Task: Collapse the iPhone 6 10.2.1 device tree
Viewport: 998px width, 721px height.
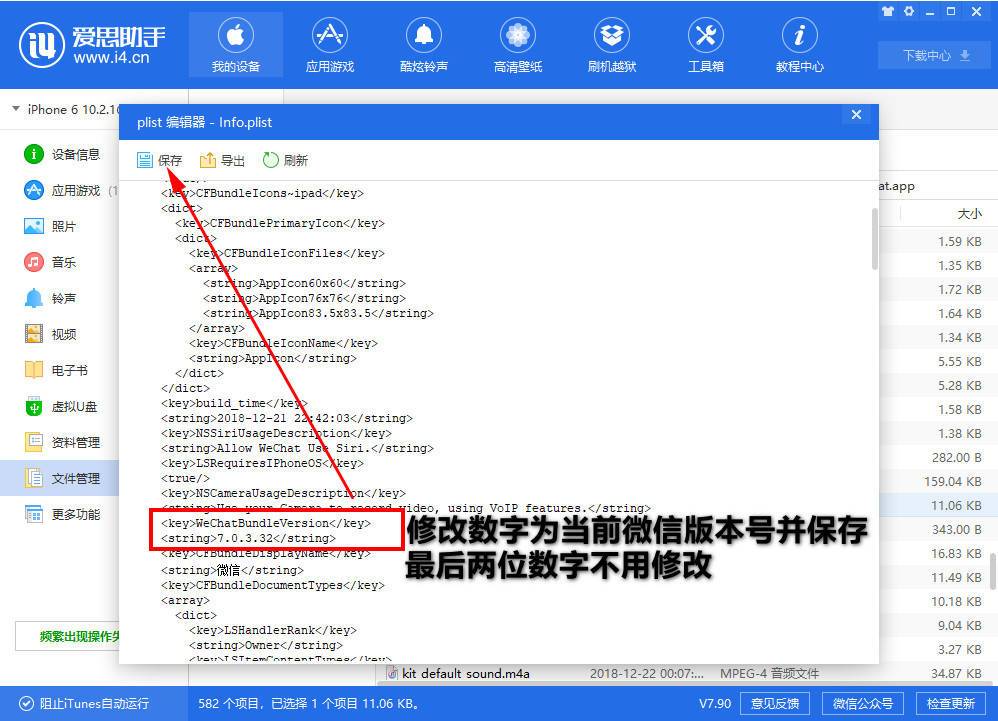Action: (x=14, y=109)
